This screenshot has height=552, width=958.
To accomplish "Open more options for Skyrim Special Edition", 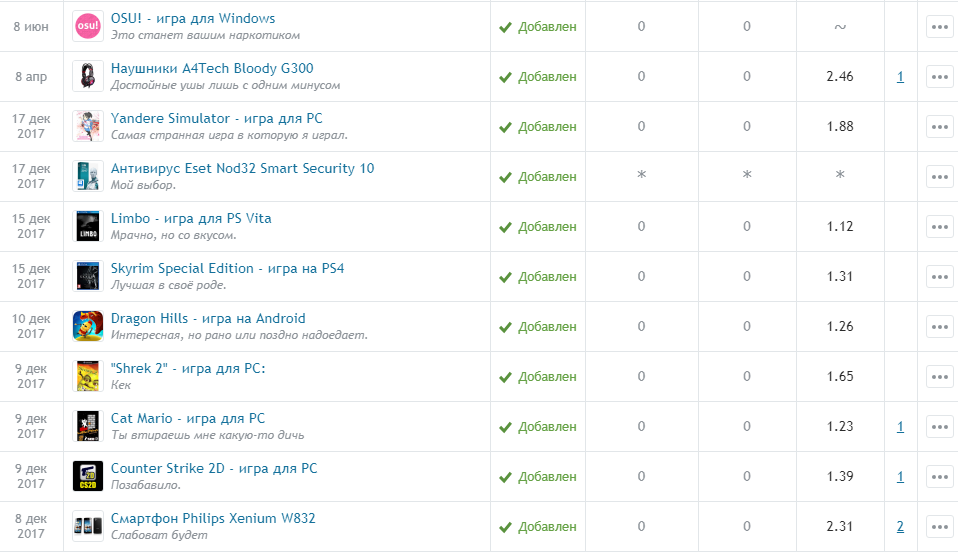I will (x=940, y=276).
